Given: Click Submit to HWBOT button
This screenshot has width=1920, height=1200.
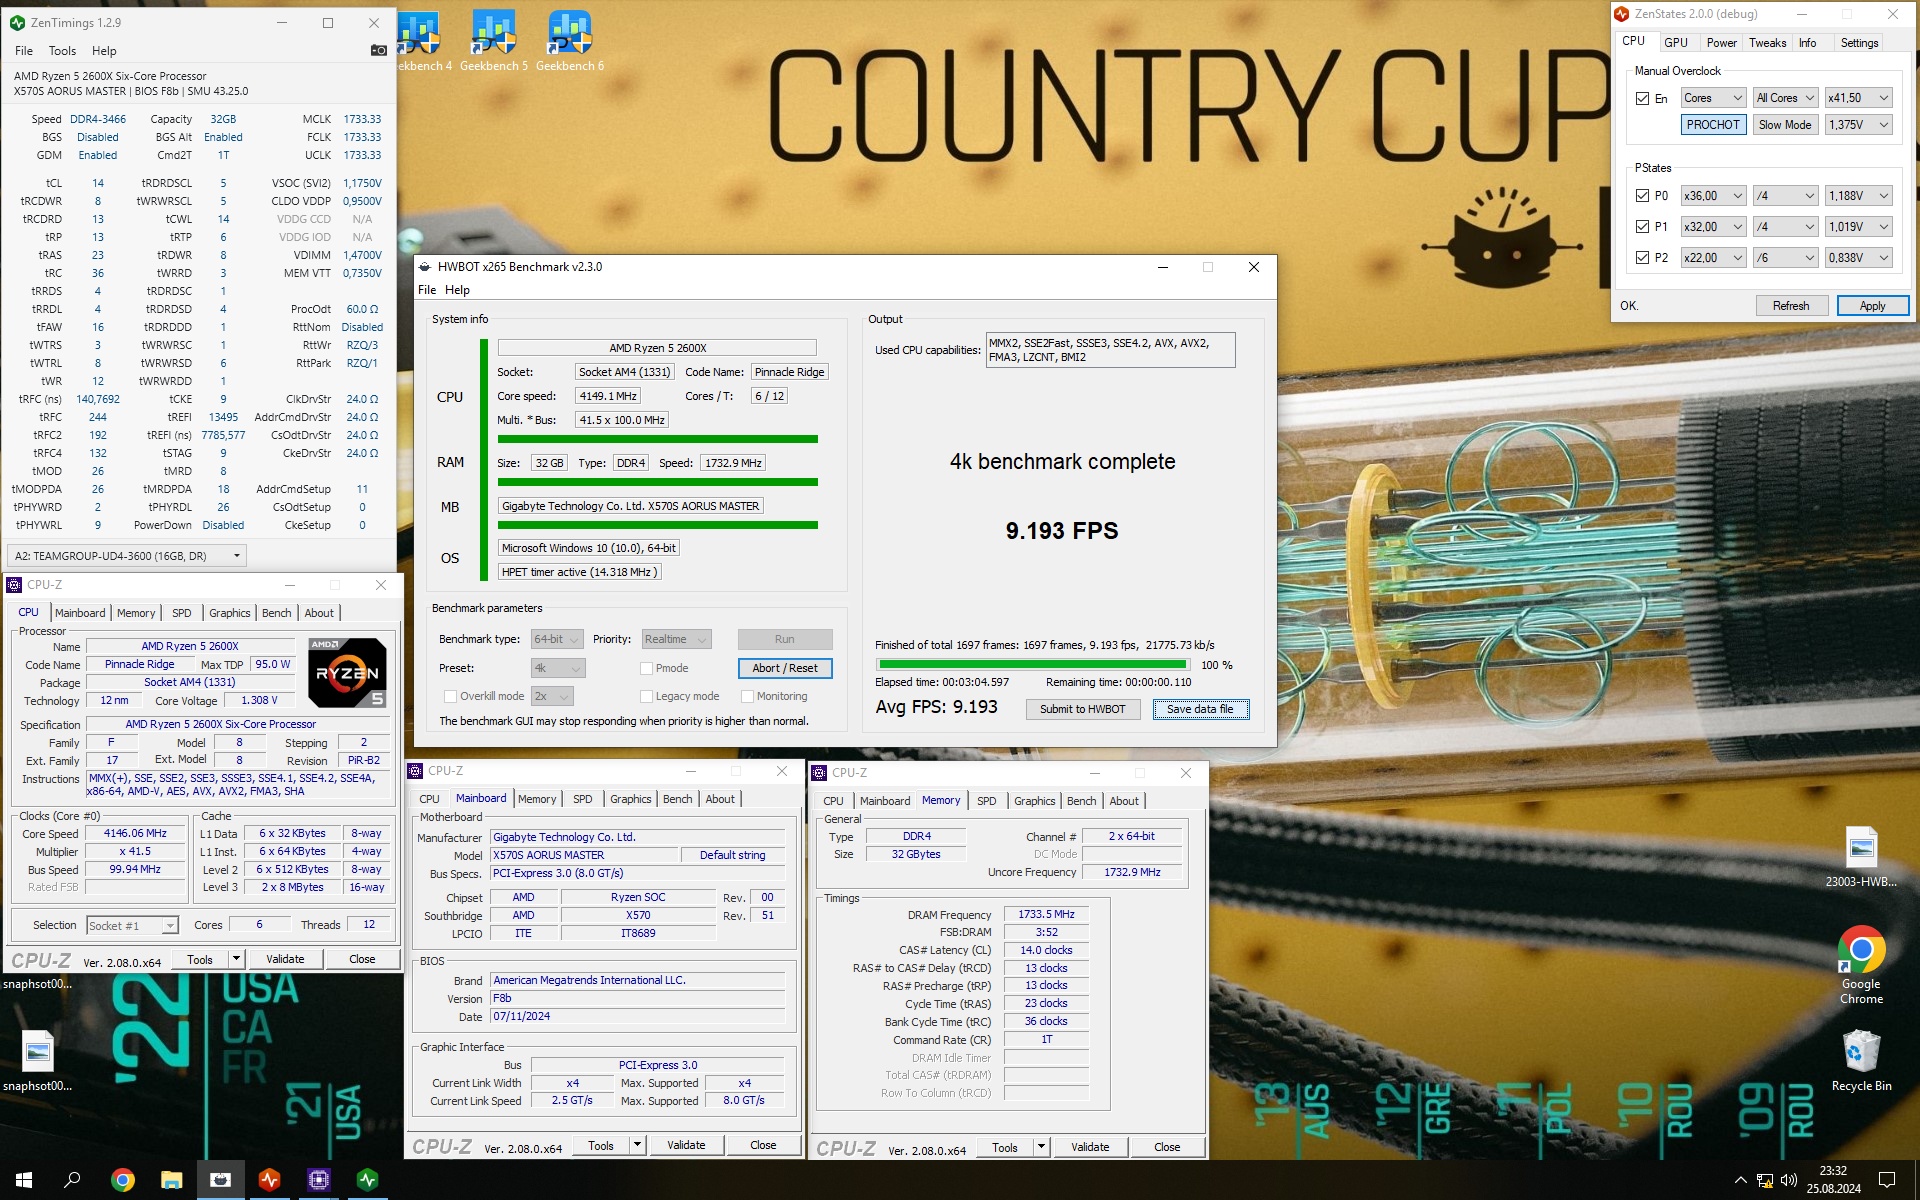Looking at the screenshot, I should [x=1082, y=709].
